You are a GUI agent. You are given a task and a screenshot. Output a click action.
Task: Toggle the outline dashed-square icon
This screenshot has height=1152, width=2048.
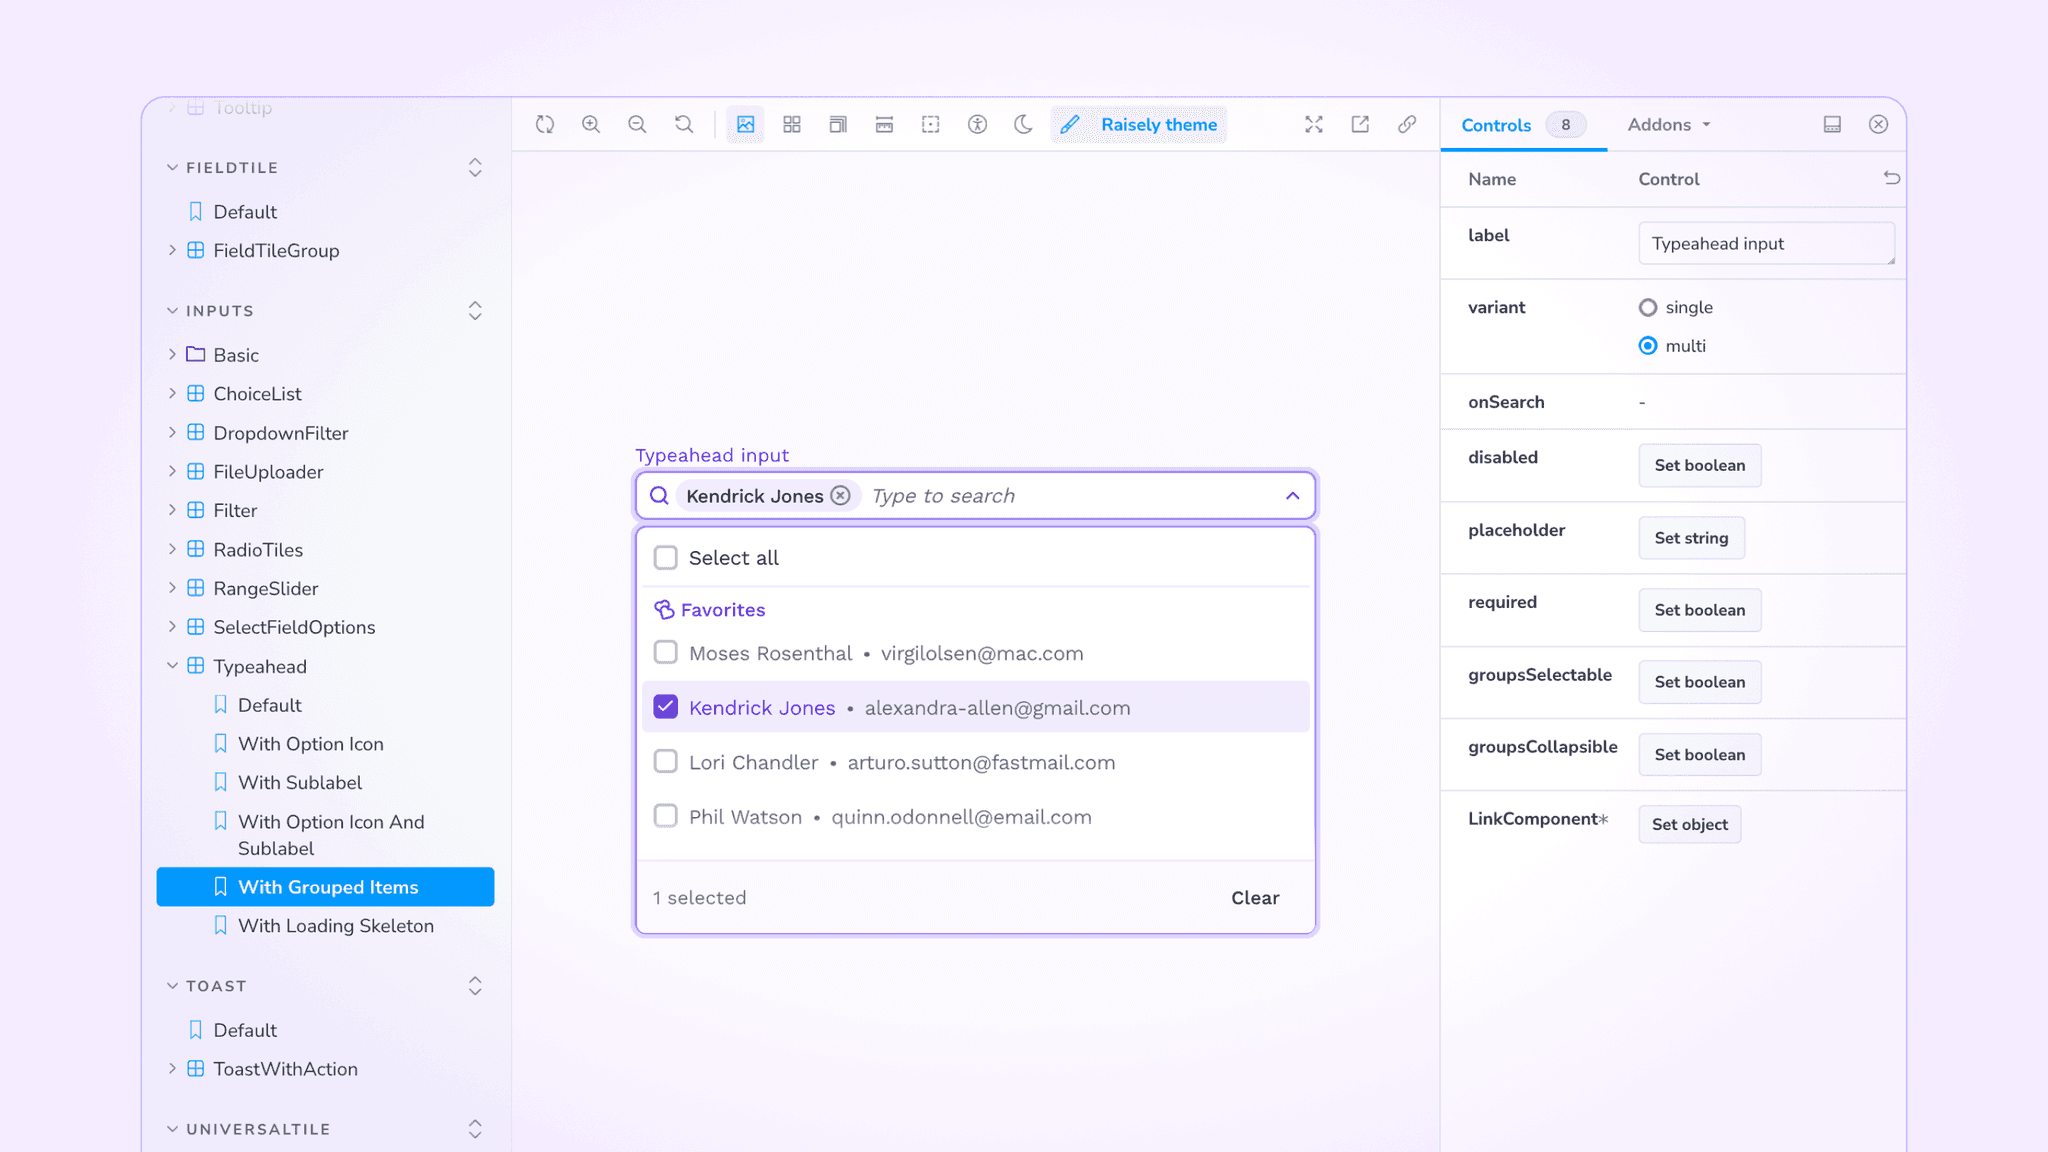[x=931, y=124]
